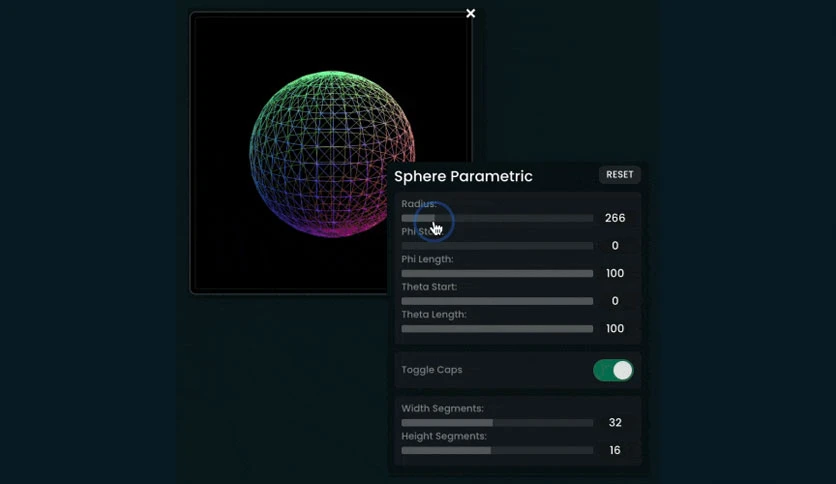Select the Phi Start value 0
The height and width of the screenshot is (484, 836).
615,246
